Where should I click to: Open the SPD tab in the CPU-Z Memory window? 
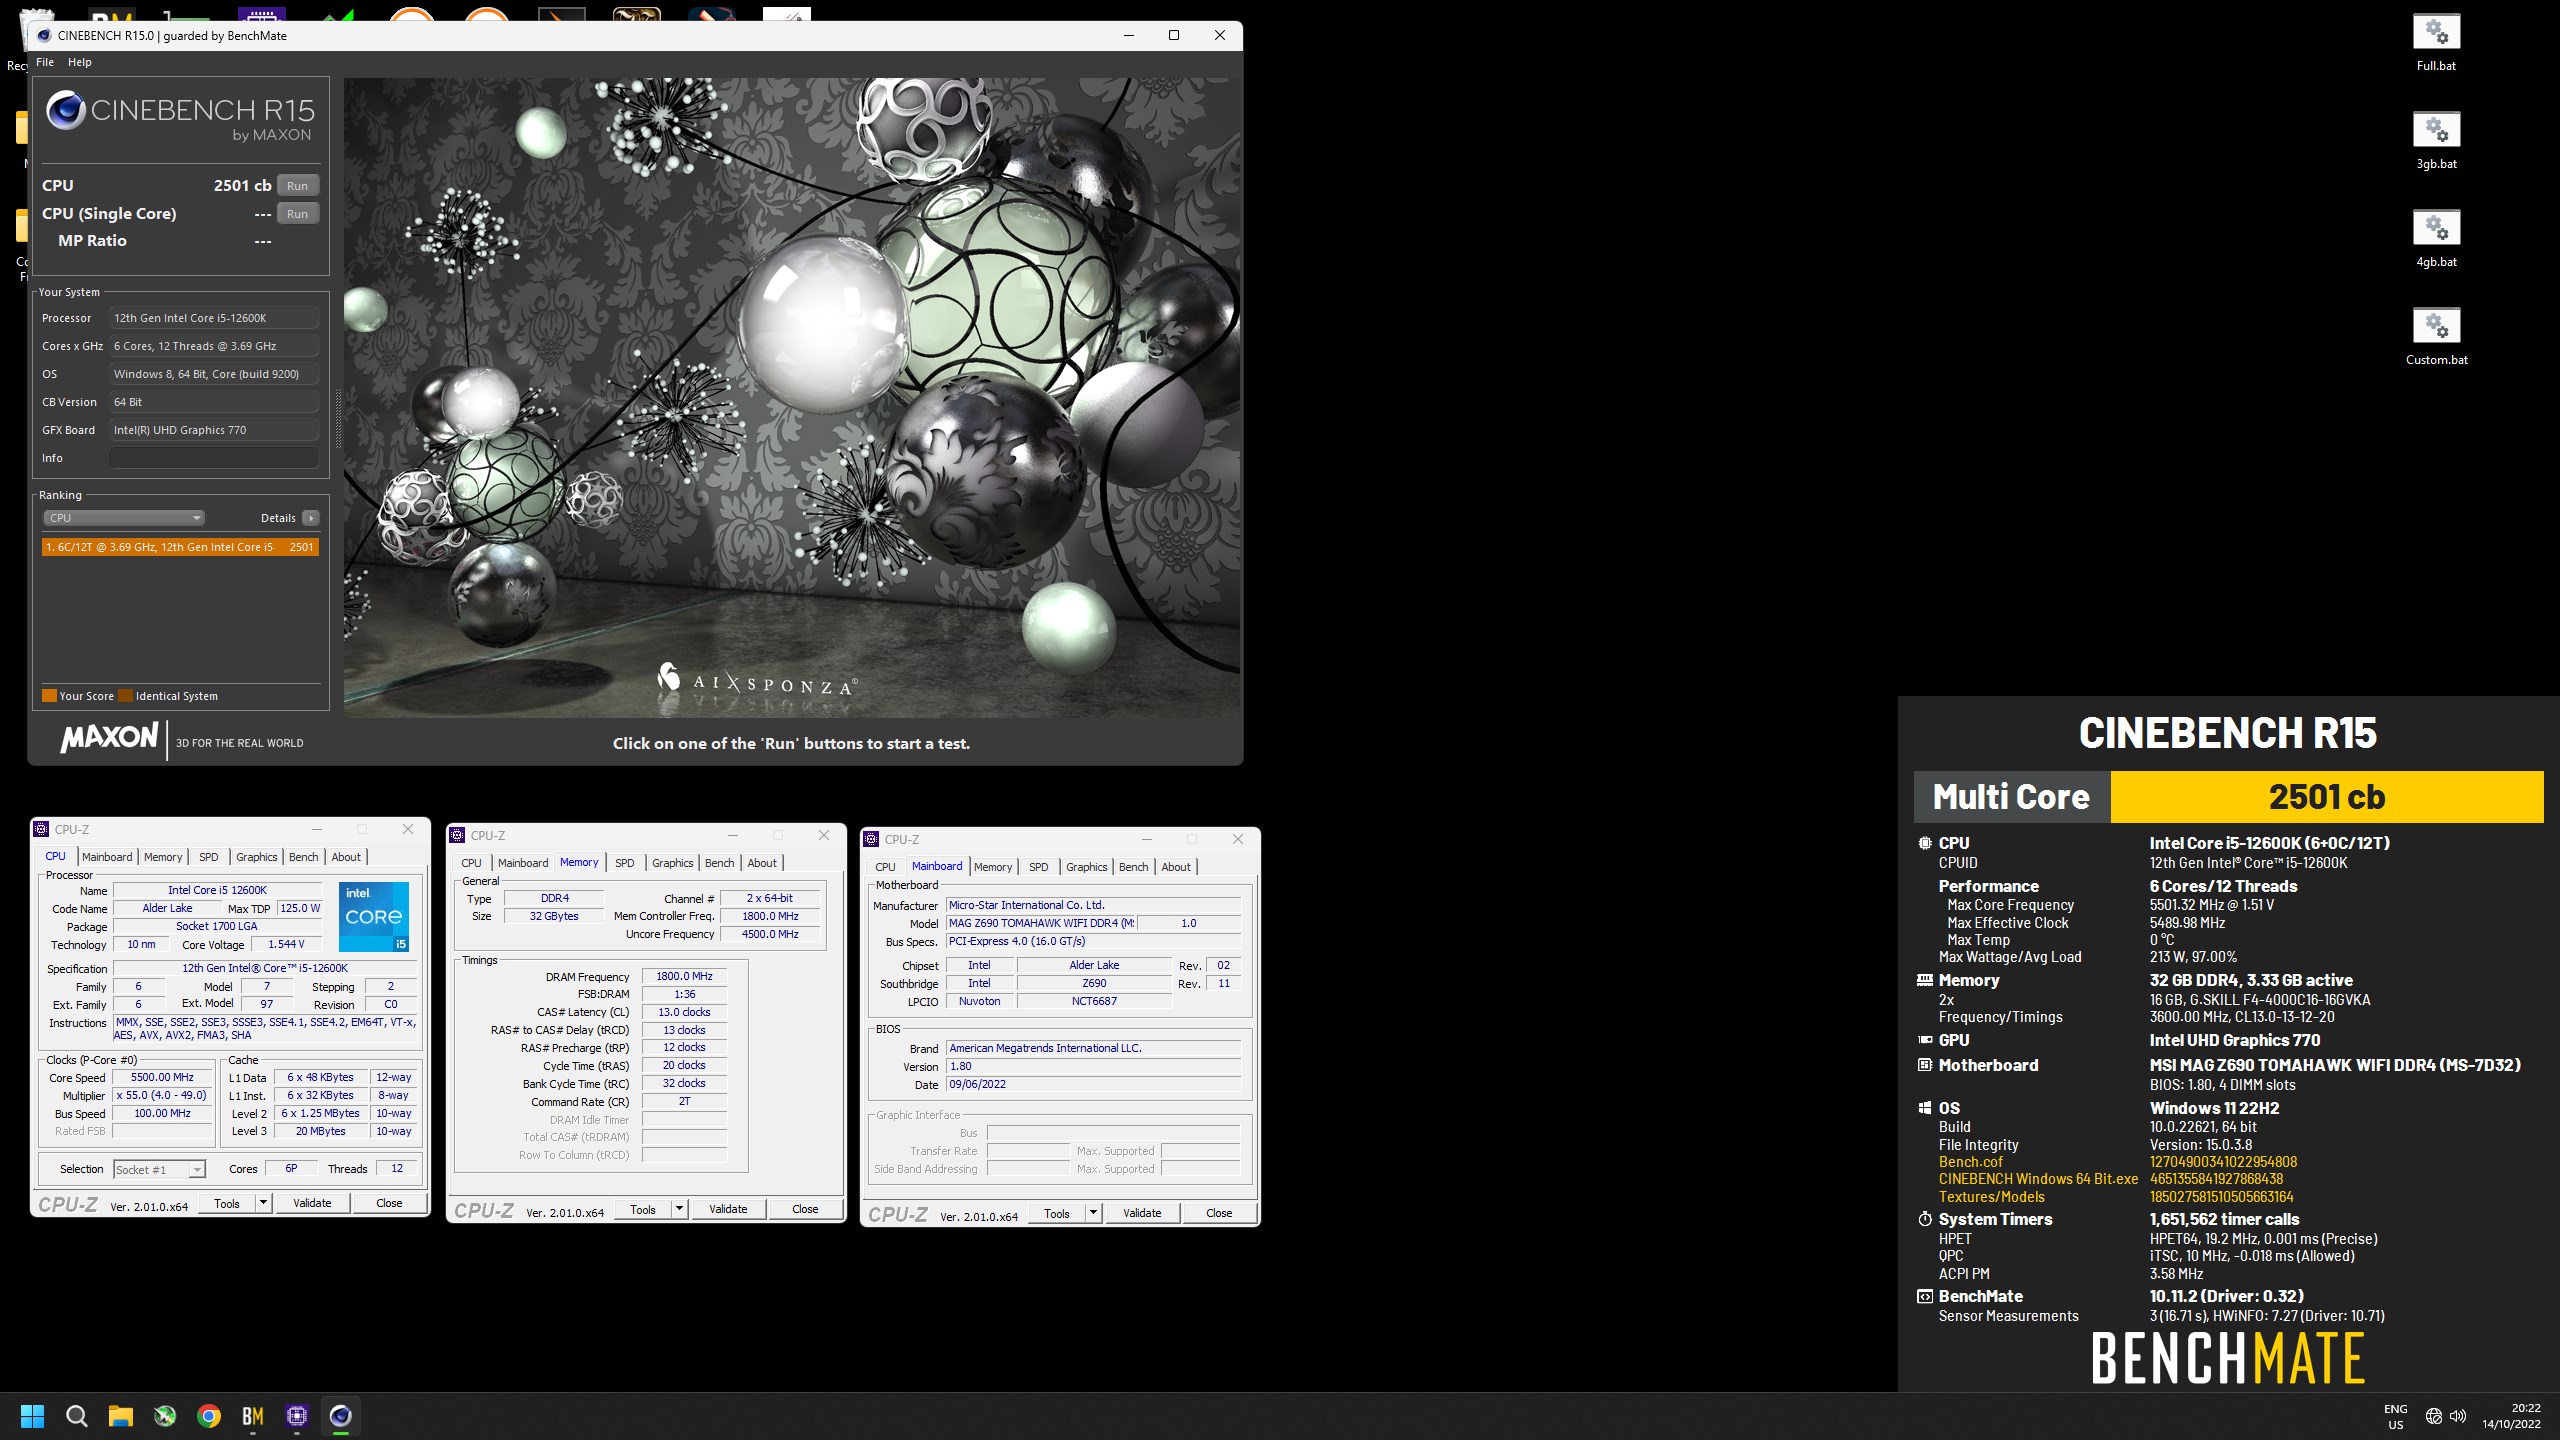(x=625, y=863)
